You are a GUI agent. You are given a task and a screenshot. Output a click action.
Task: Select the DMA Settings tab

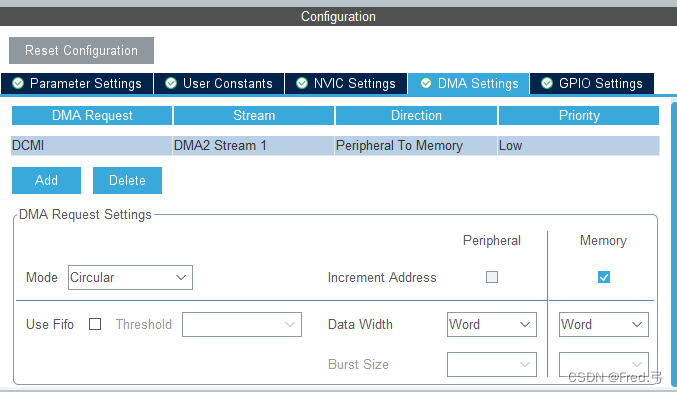(x=469, y=83)
